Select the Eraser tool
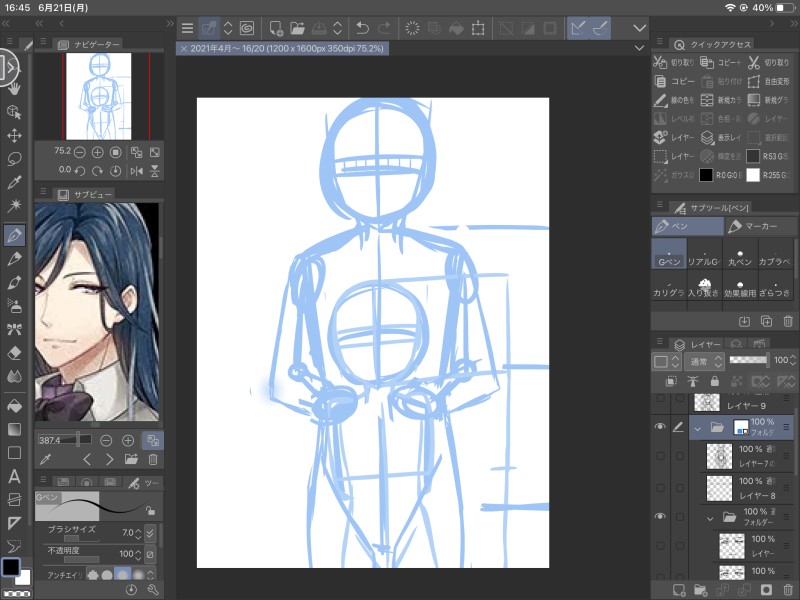Screen dimensions: 800x600 (x=14, y=353)
